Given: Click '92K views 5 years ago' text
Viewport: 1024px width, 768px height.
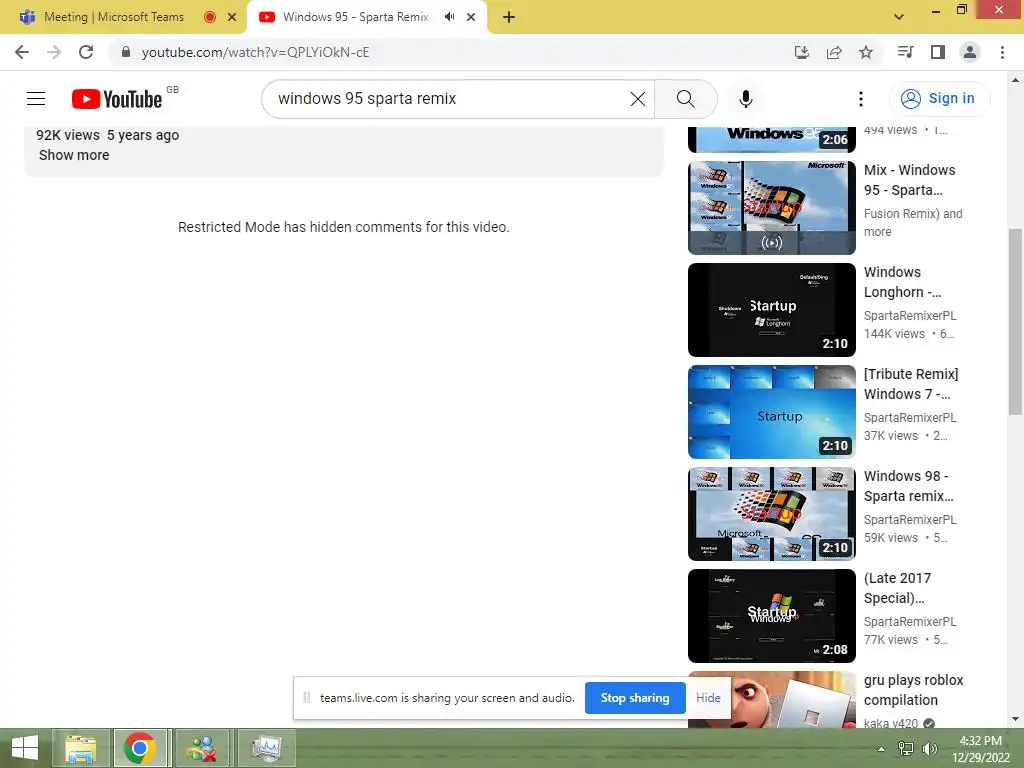Looking at the screenshot, I should point(107,135).
